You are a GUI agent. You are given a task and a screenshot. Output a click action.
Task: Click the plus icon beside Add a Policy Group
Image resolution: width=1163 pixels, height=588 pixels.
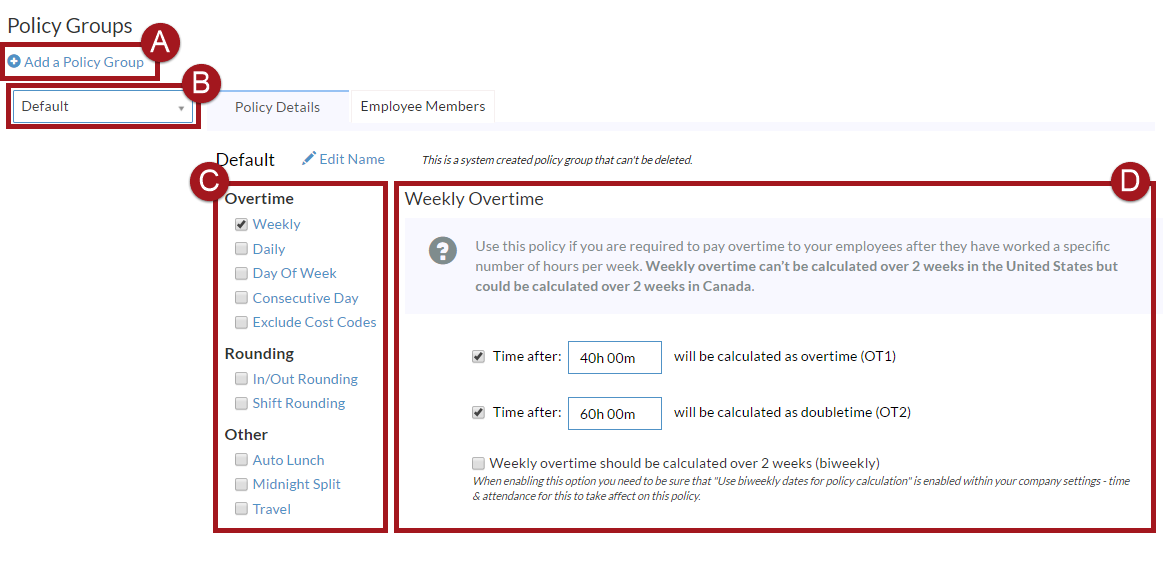14,62
